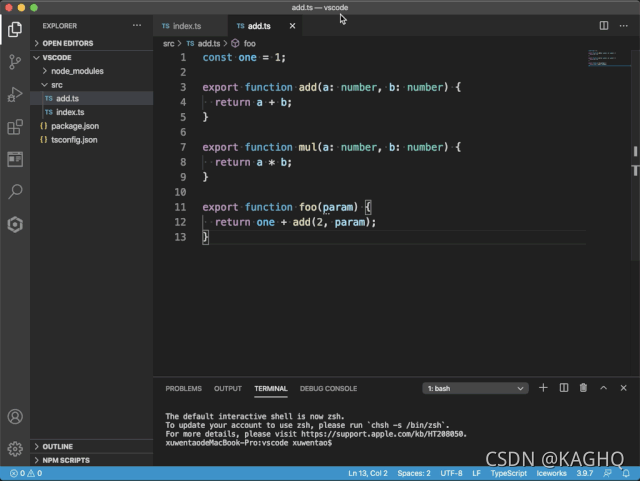Image resolution: width=640 pixels, height=481 pixels.
Task: Click the src breadcrumb segment
Action: click(168, 43)
